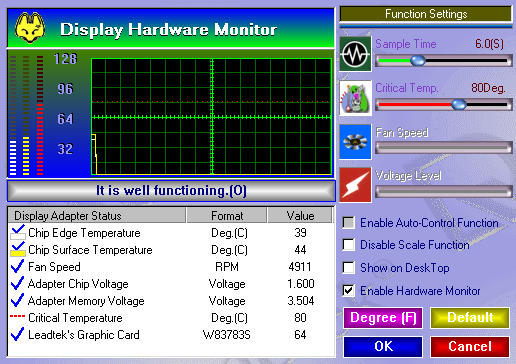Click the Fan Speed fan icon
516x364 pixels.
[x=355, y=142]
